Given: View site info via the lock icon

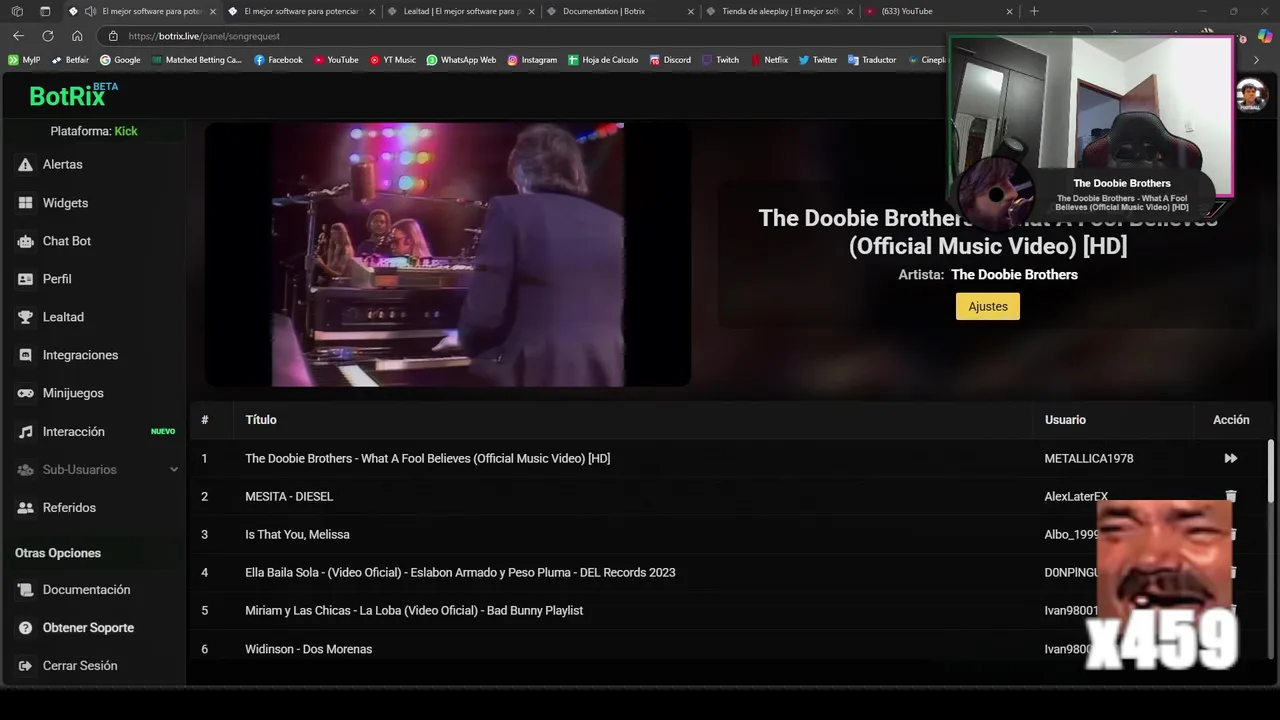Looking at the screenshot, I should [113, 36].
